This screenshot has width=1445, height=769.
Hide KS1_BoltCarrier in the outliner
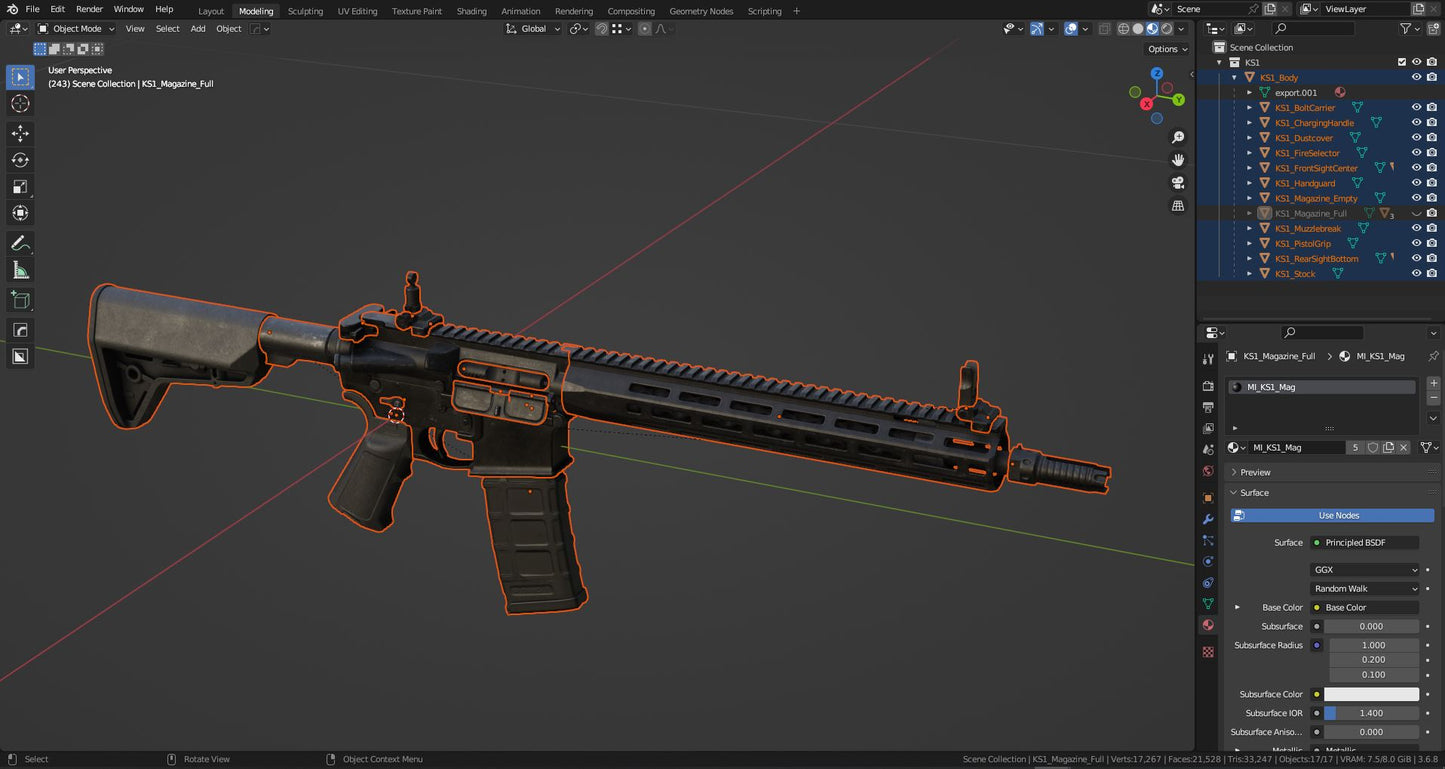(1416, 108)
